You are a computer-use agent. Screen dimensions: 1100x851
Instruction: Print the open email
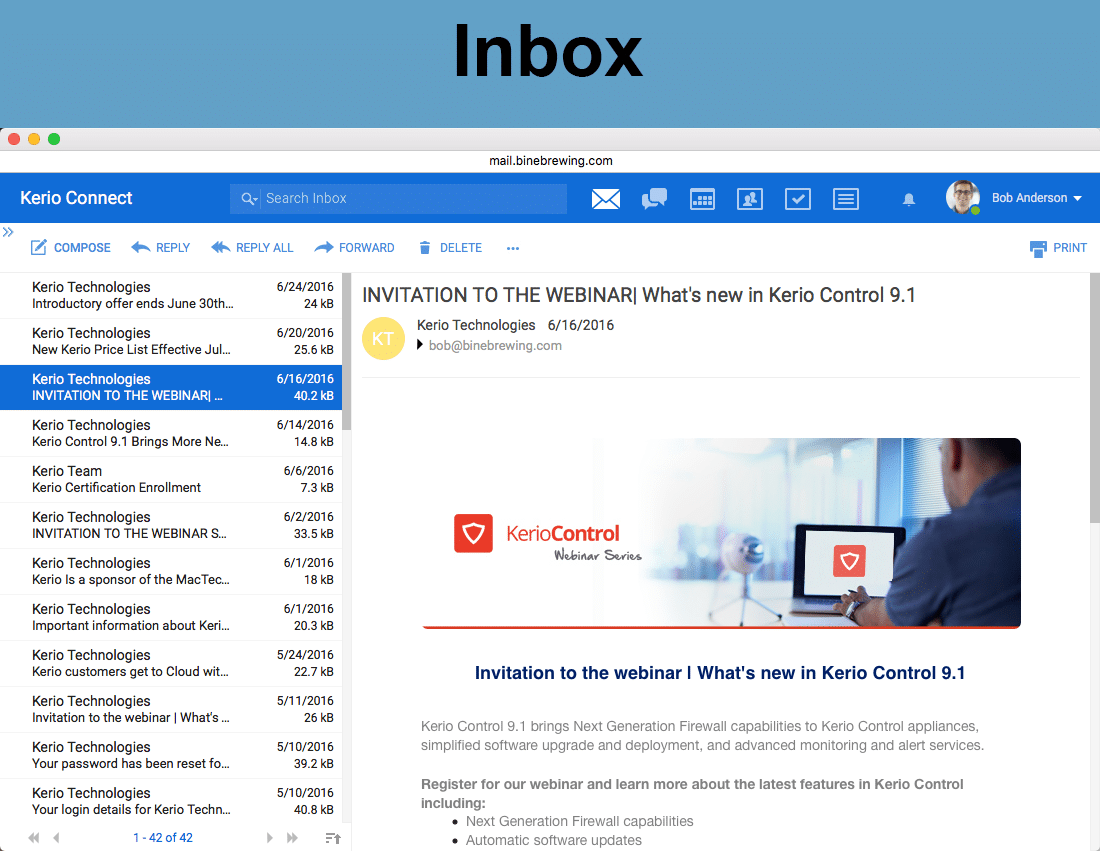tap(1058, 248)
